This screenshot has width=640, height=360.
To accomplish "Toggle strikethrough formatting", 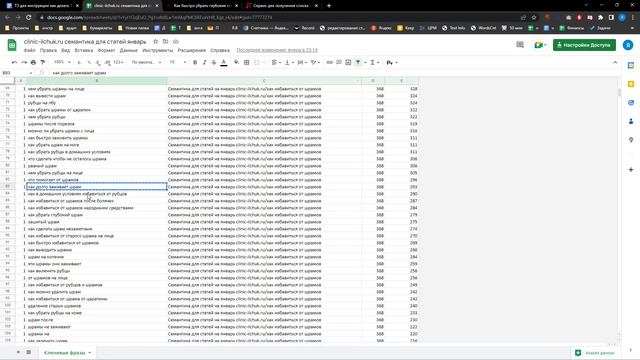I will pyautogui.click(x=213, y=62).
